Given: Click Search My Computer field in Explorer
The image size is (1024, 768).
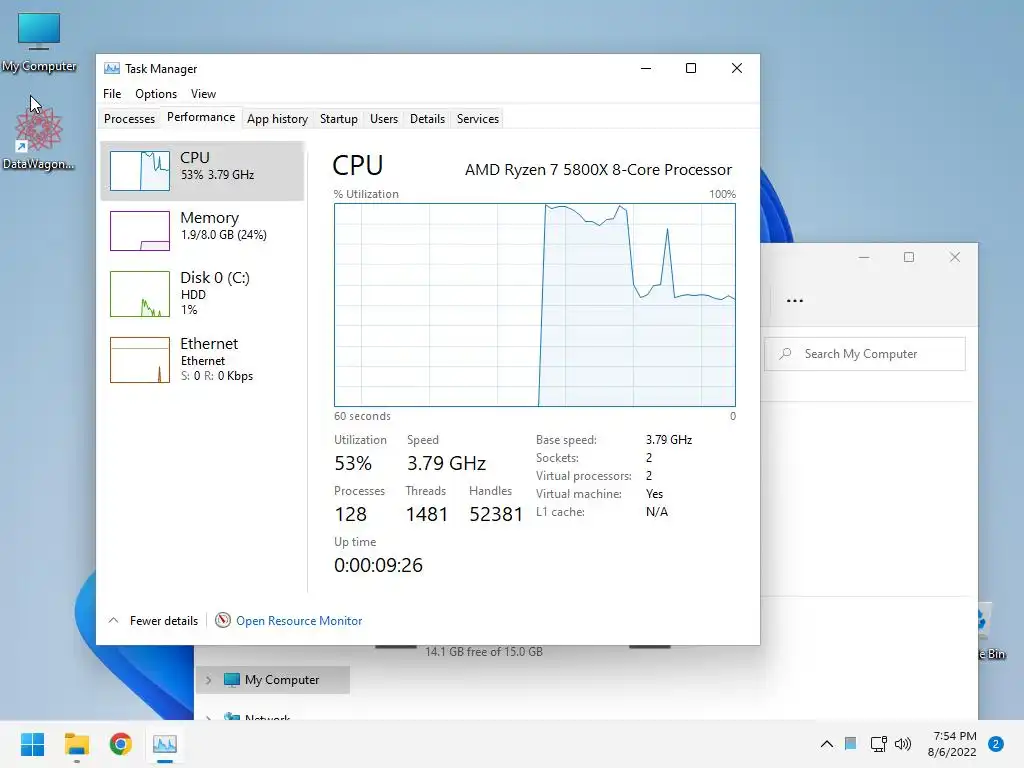Looking at the screenshot, I should [865, 354].
